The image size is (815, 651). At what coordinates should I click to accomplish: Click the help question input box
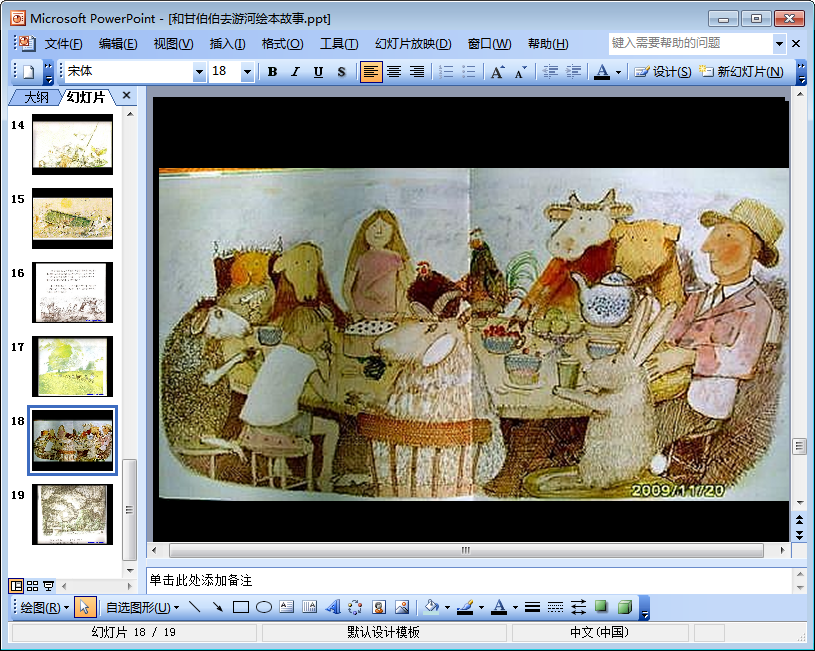691,43
